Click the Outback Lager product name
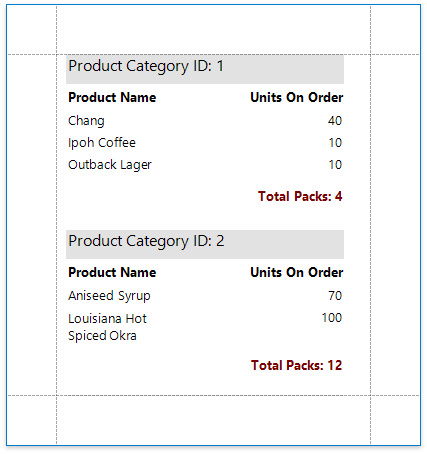Viewport: 427px width, 454px height. 110,165
